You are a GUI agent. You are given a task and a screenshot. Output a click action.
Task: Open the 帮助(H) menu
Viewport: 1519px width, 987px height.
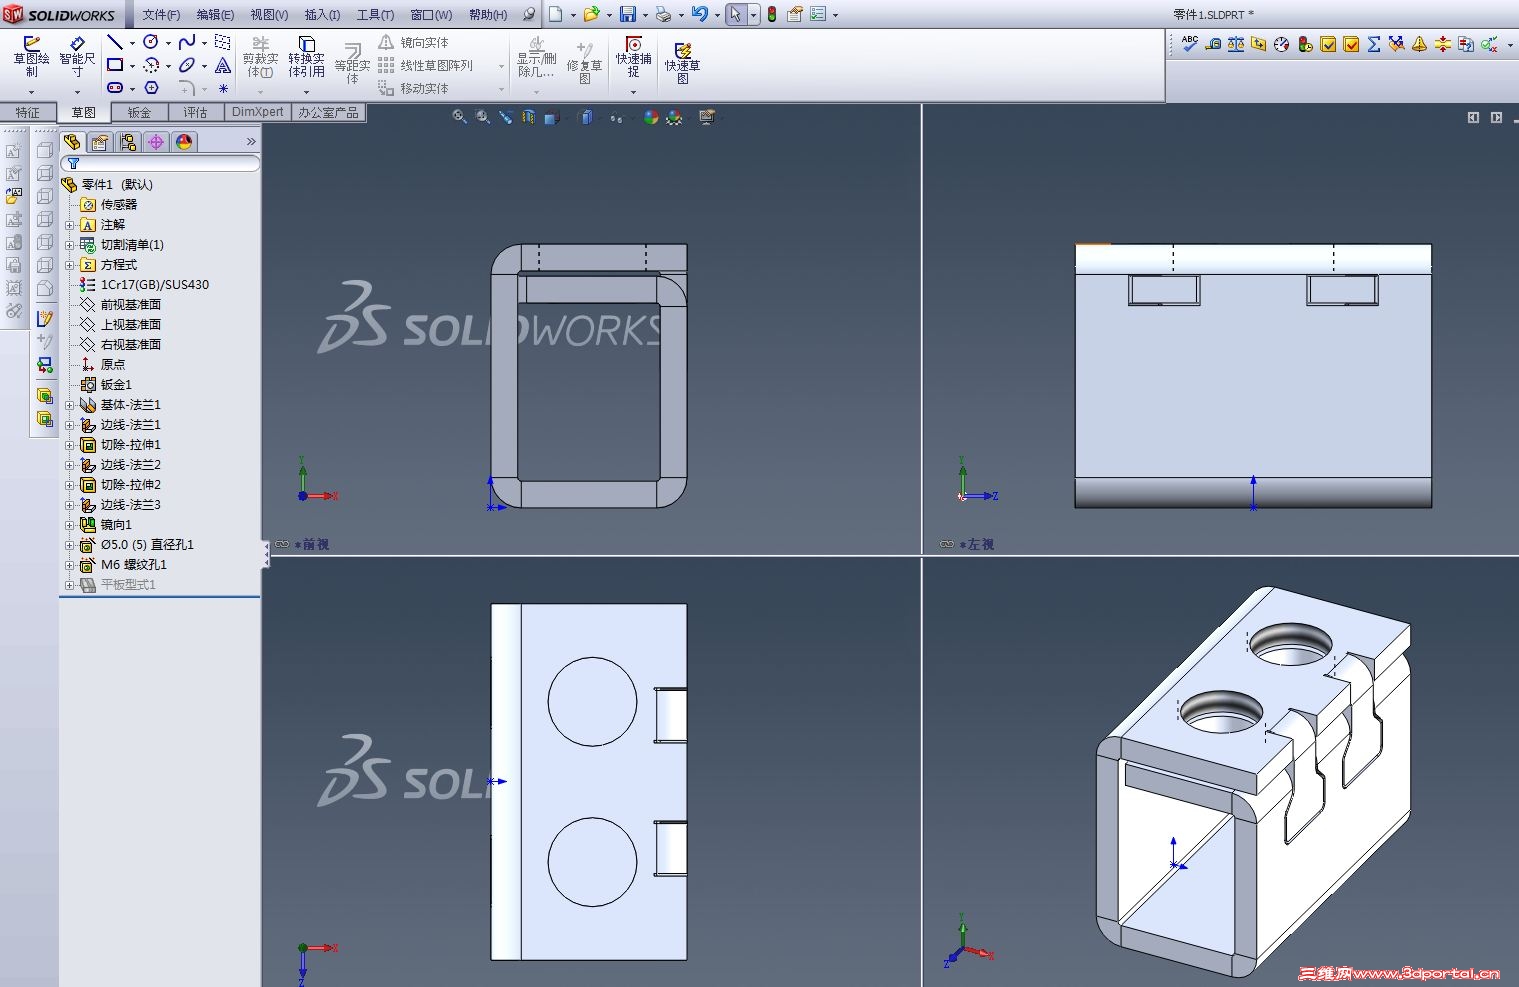pos(488,15)
